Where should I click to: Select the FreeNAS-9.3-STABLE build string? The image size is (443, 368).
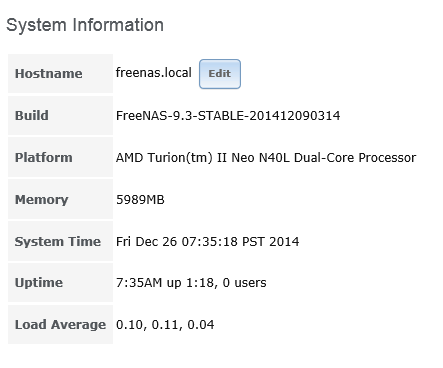228,116
